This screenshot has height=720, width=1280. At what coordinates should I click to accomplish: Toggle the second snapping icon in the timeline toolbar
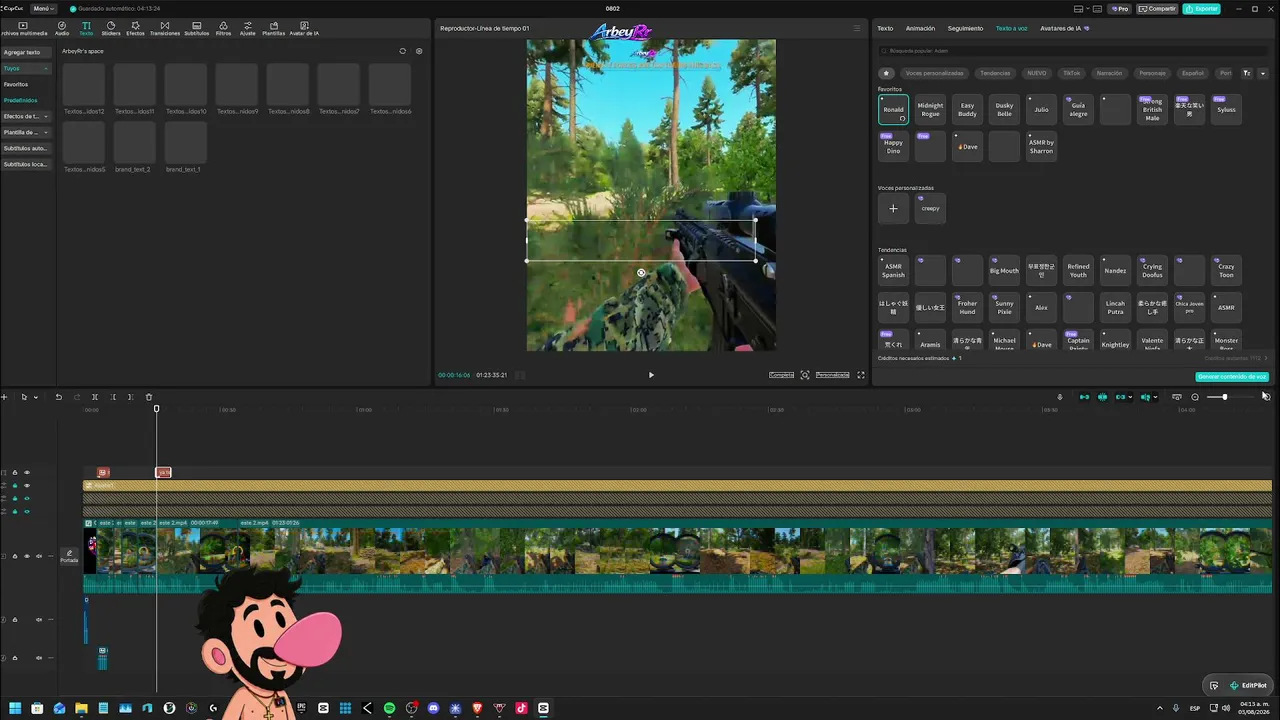(1102, 397)
